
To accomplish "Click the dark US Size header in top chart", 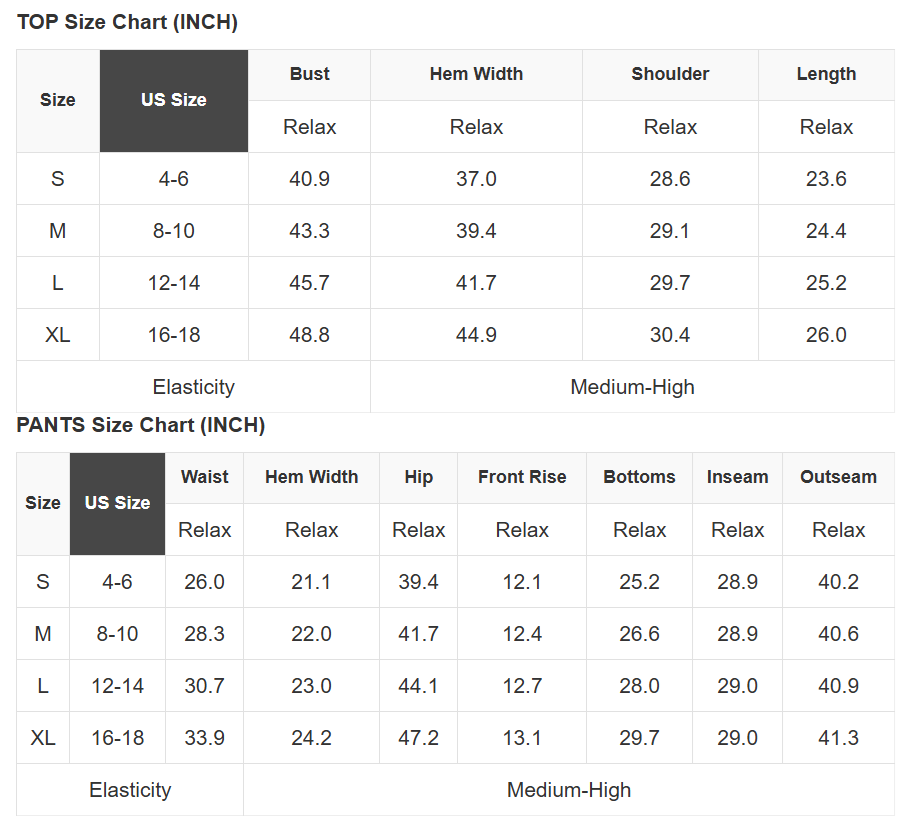I will pos(174,100).
